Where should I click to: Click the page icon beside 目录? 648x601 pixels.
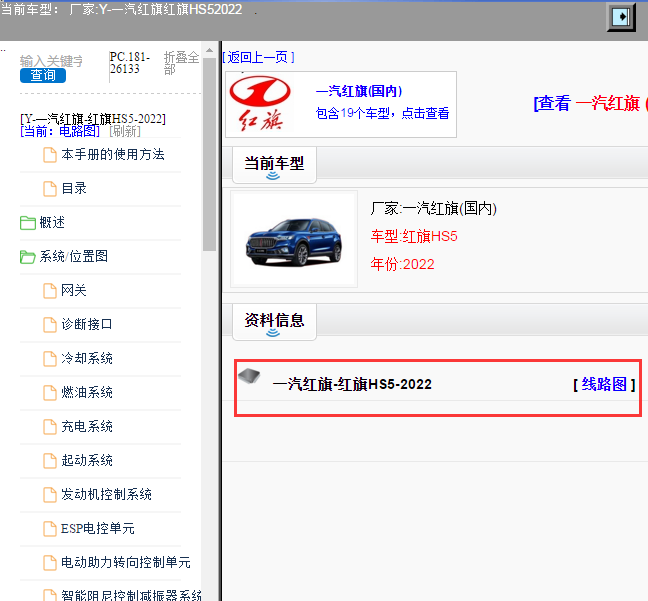(x=50, y=188)
